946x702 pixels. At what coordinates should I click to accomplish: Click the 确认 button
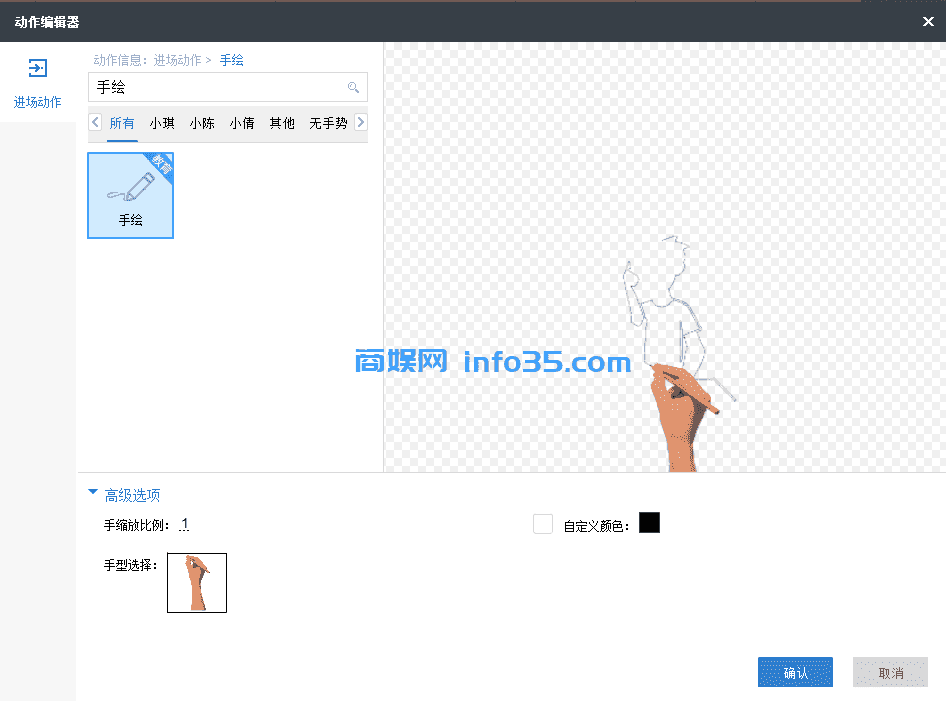(x=795, y=672)
